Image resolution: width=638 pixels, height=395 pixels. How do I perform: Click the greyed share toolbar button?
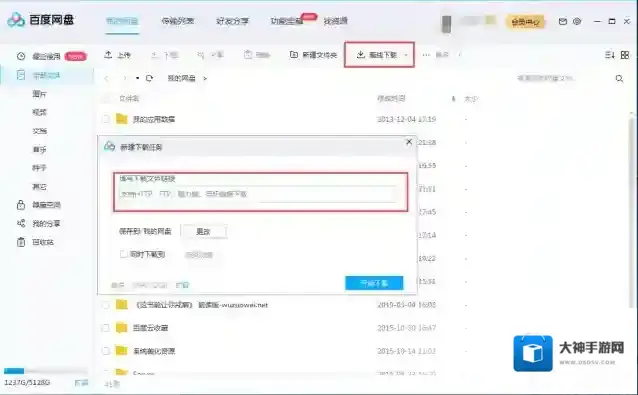210,55
